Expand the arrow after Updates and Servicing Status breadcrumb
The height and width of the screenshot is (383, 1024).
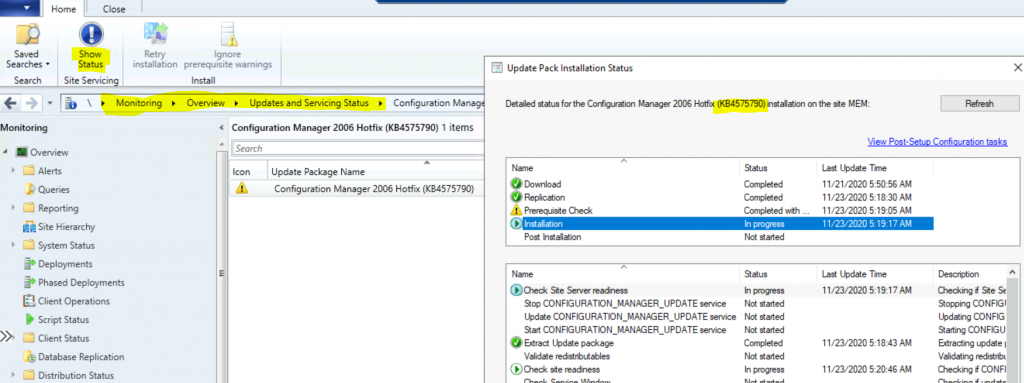click(380, 103)
